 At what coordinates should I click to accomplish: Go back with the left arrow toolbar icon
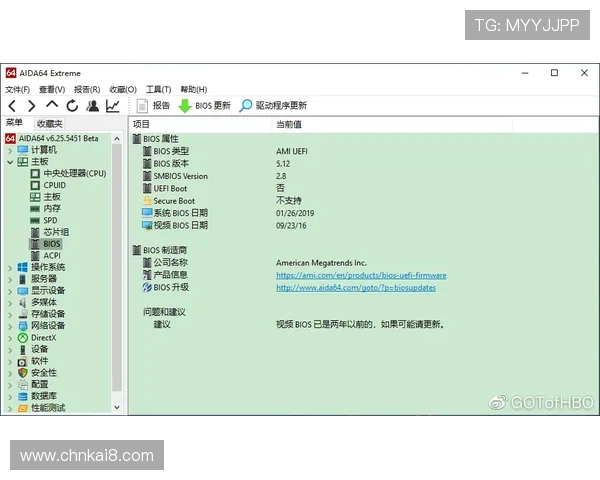coord(12,106)
